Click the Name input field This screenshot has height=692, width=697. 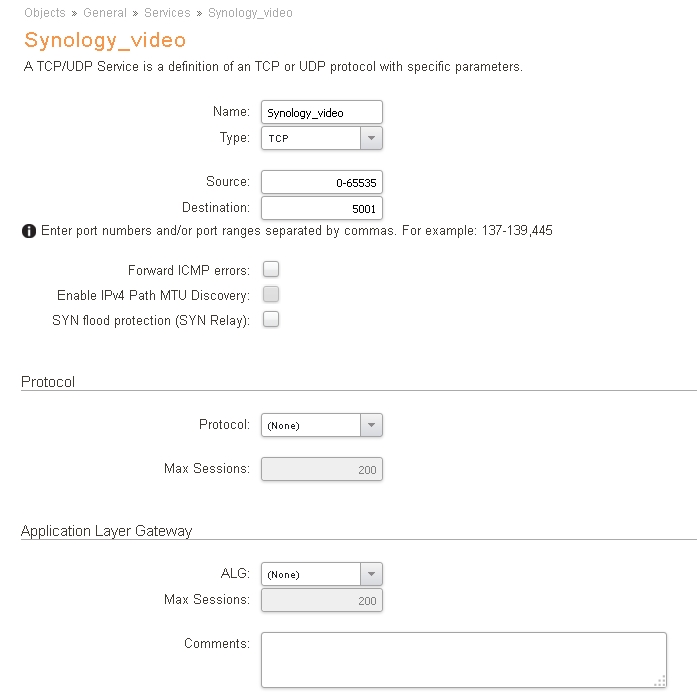point(322,112)
